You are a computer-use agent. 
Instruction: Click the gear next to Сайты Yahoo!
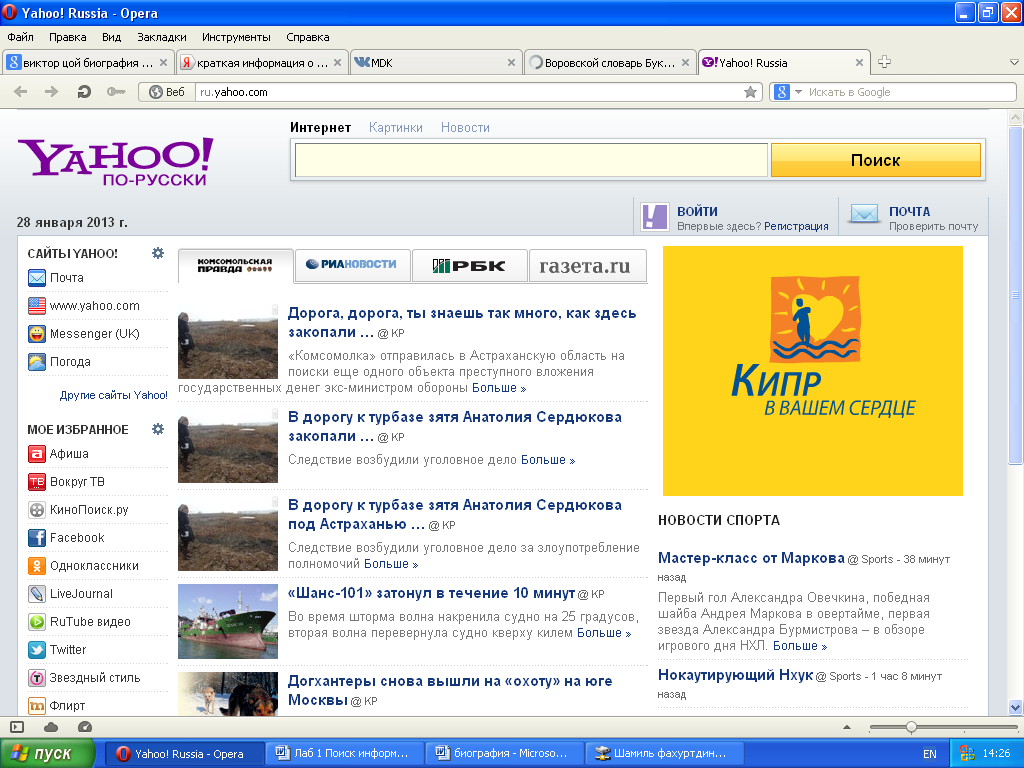158,253
